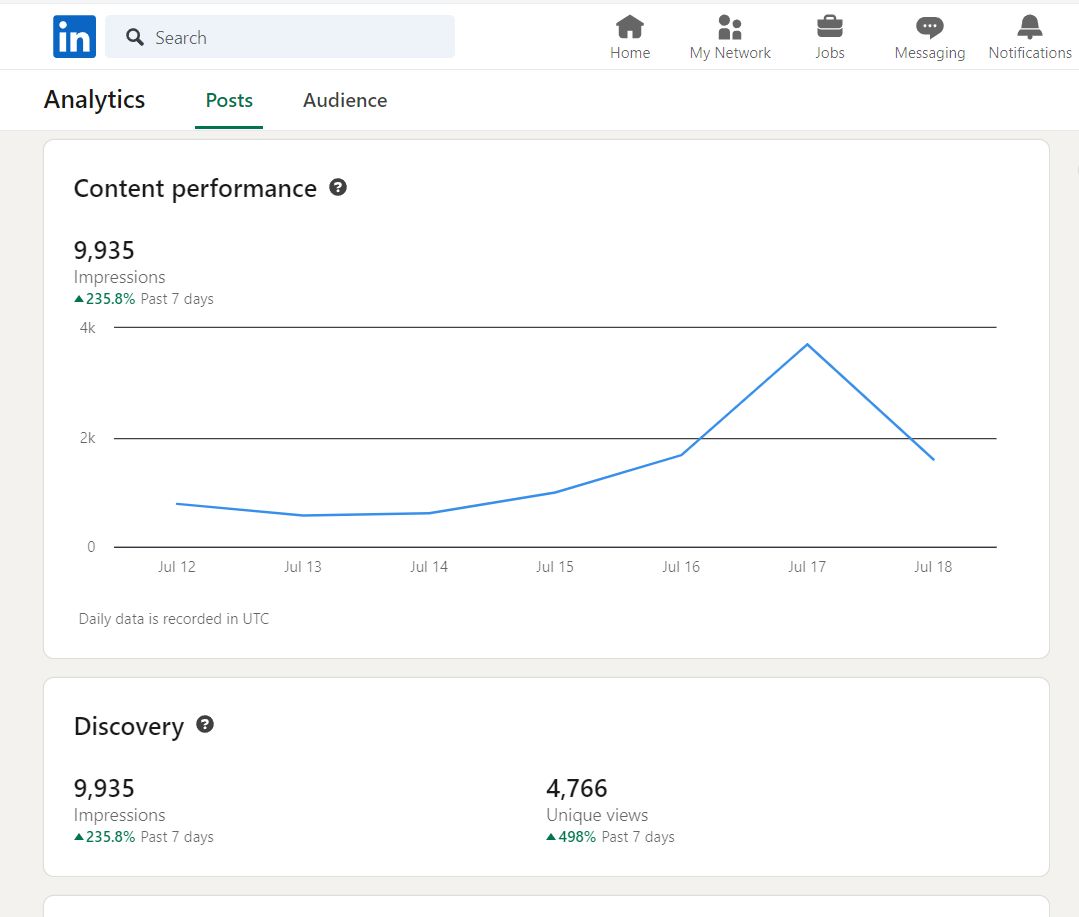Image resolution: width=1079 pixels, height=917 pixels.
Task: Open the Jobs briefcase icon
Action: [829, 27]
